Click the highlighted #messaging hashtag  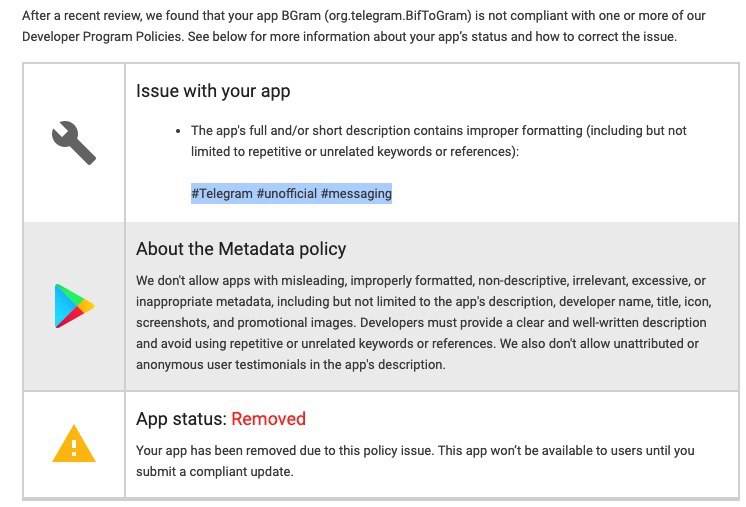tap(356, 193)
